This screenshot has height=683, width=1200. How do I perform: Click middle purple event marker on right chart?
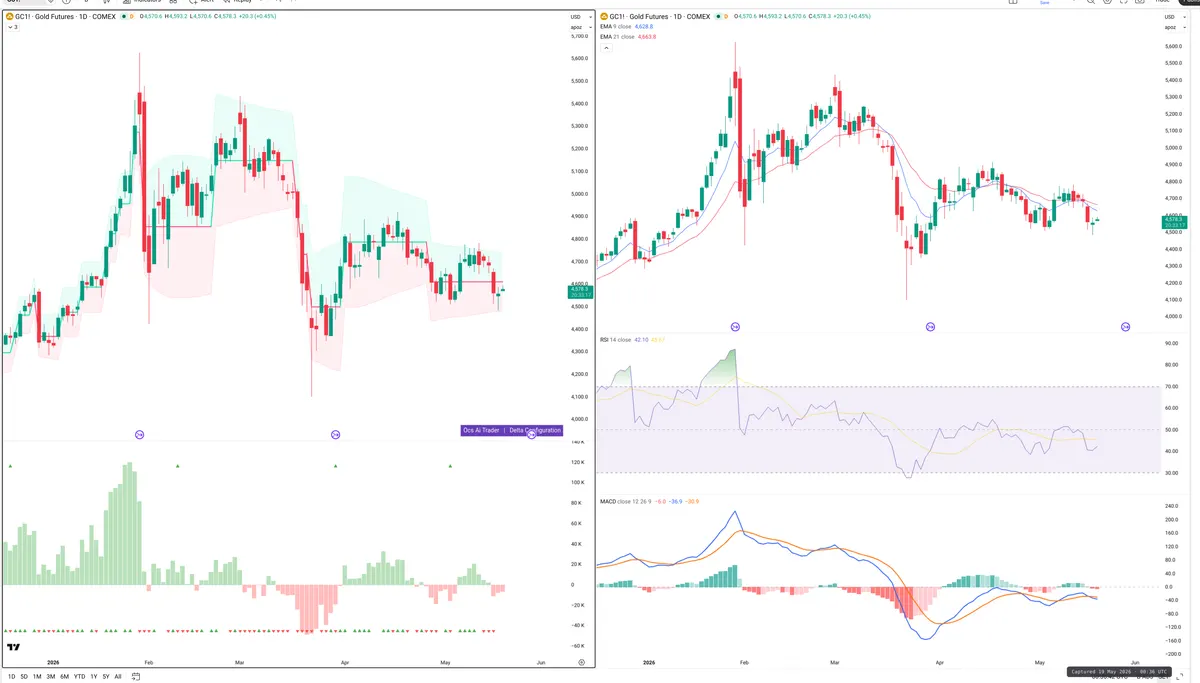point(931,327)
